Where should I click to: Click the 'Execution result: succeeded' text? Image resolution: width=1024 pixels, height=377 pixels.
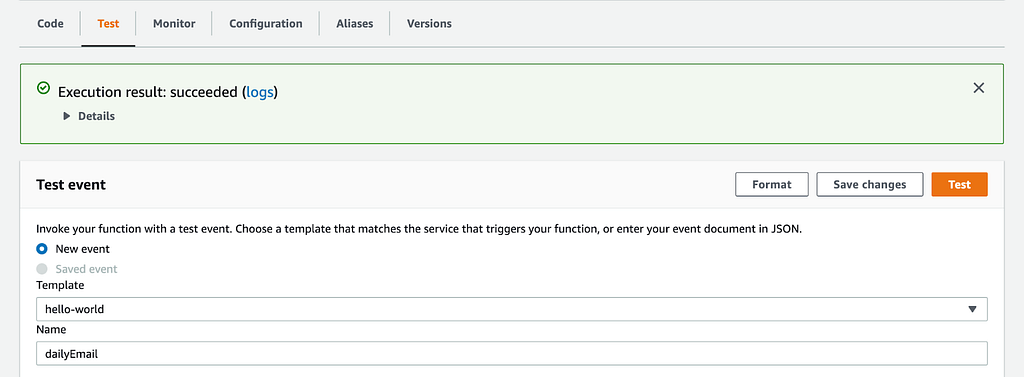coord(148,93)
